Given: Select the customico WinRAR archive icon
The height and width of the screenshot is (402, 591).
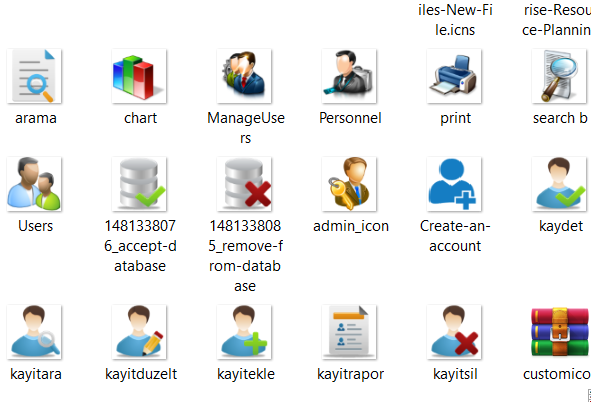Looking at the screenshot, I should pyautogui.click(x=560, y=332).
